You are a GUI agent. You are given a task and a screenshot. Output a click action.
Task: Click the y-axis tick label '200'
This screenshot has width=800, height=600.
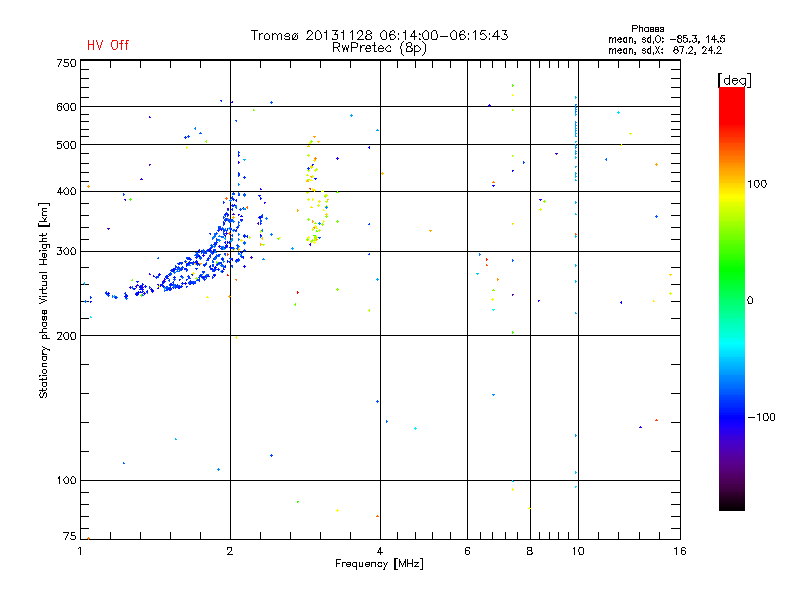click(66, 336)
